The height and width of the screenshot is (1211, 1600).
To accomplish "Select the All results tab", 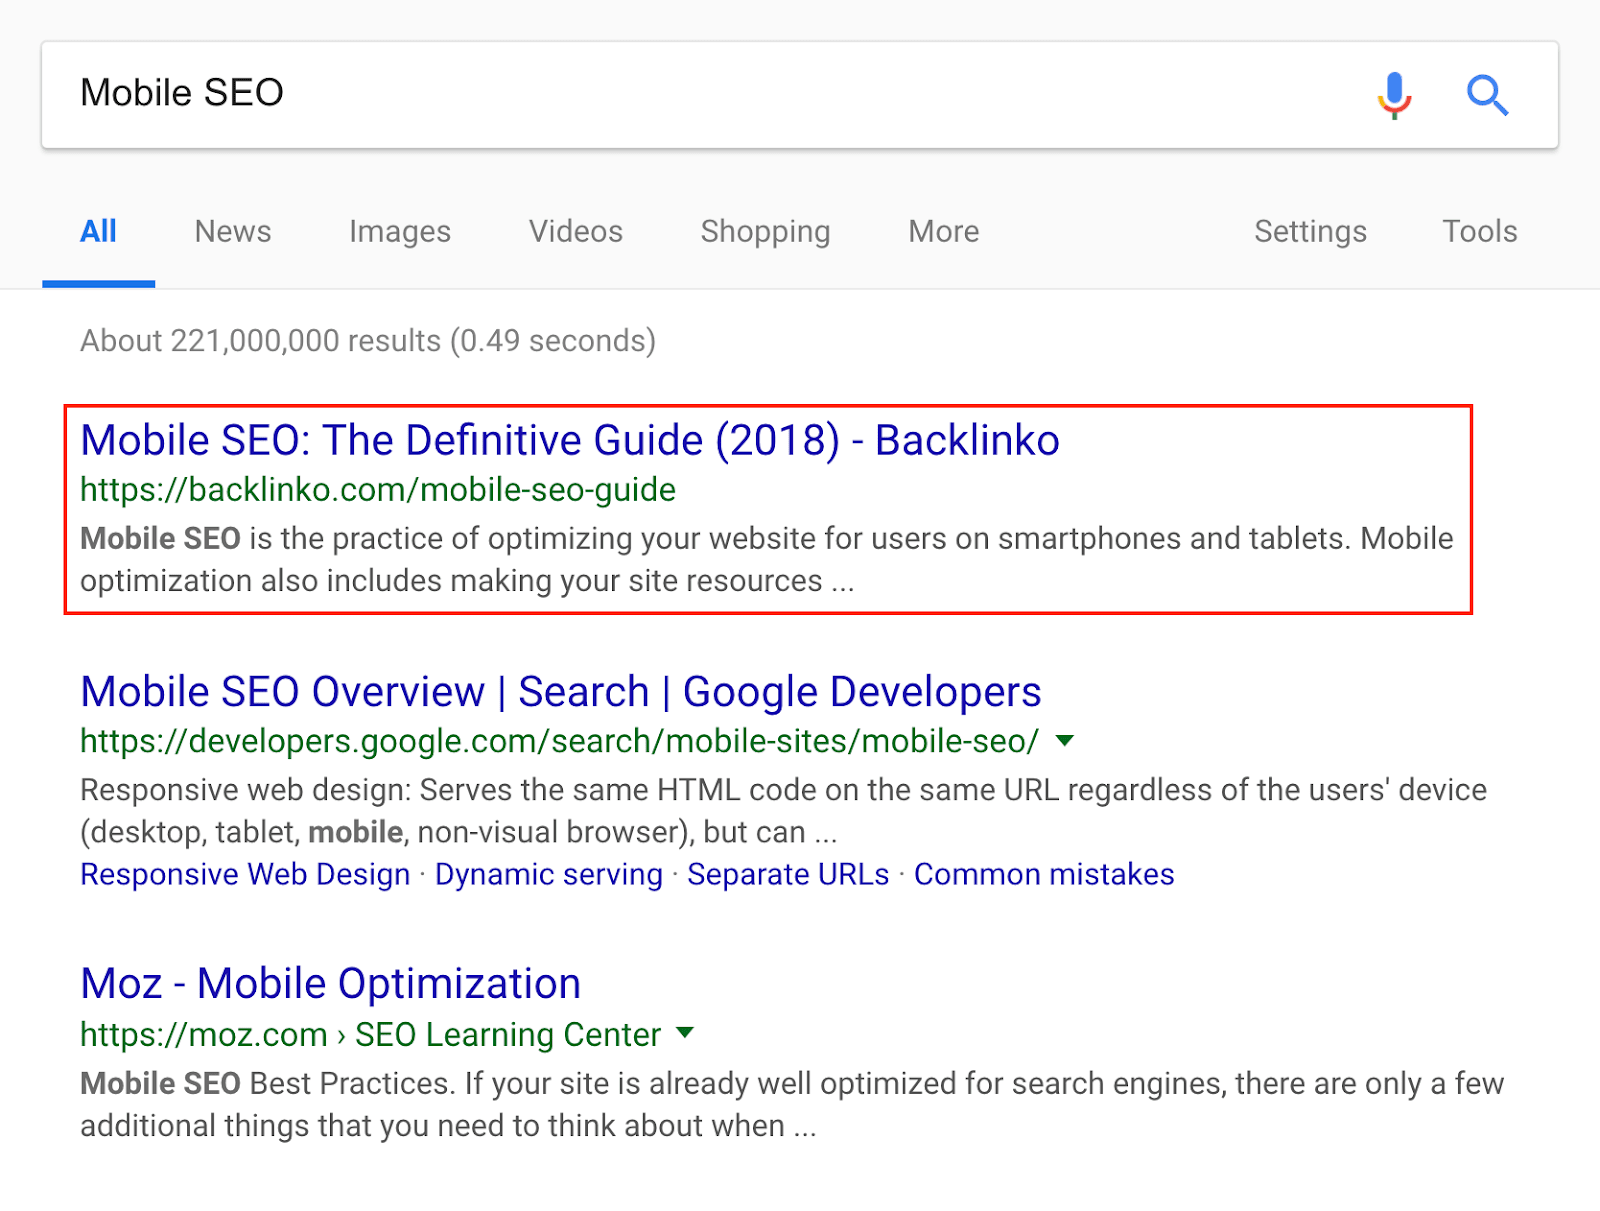I will pyautogui.click(x=98, y=232).
